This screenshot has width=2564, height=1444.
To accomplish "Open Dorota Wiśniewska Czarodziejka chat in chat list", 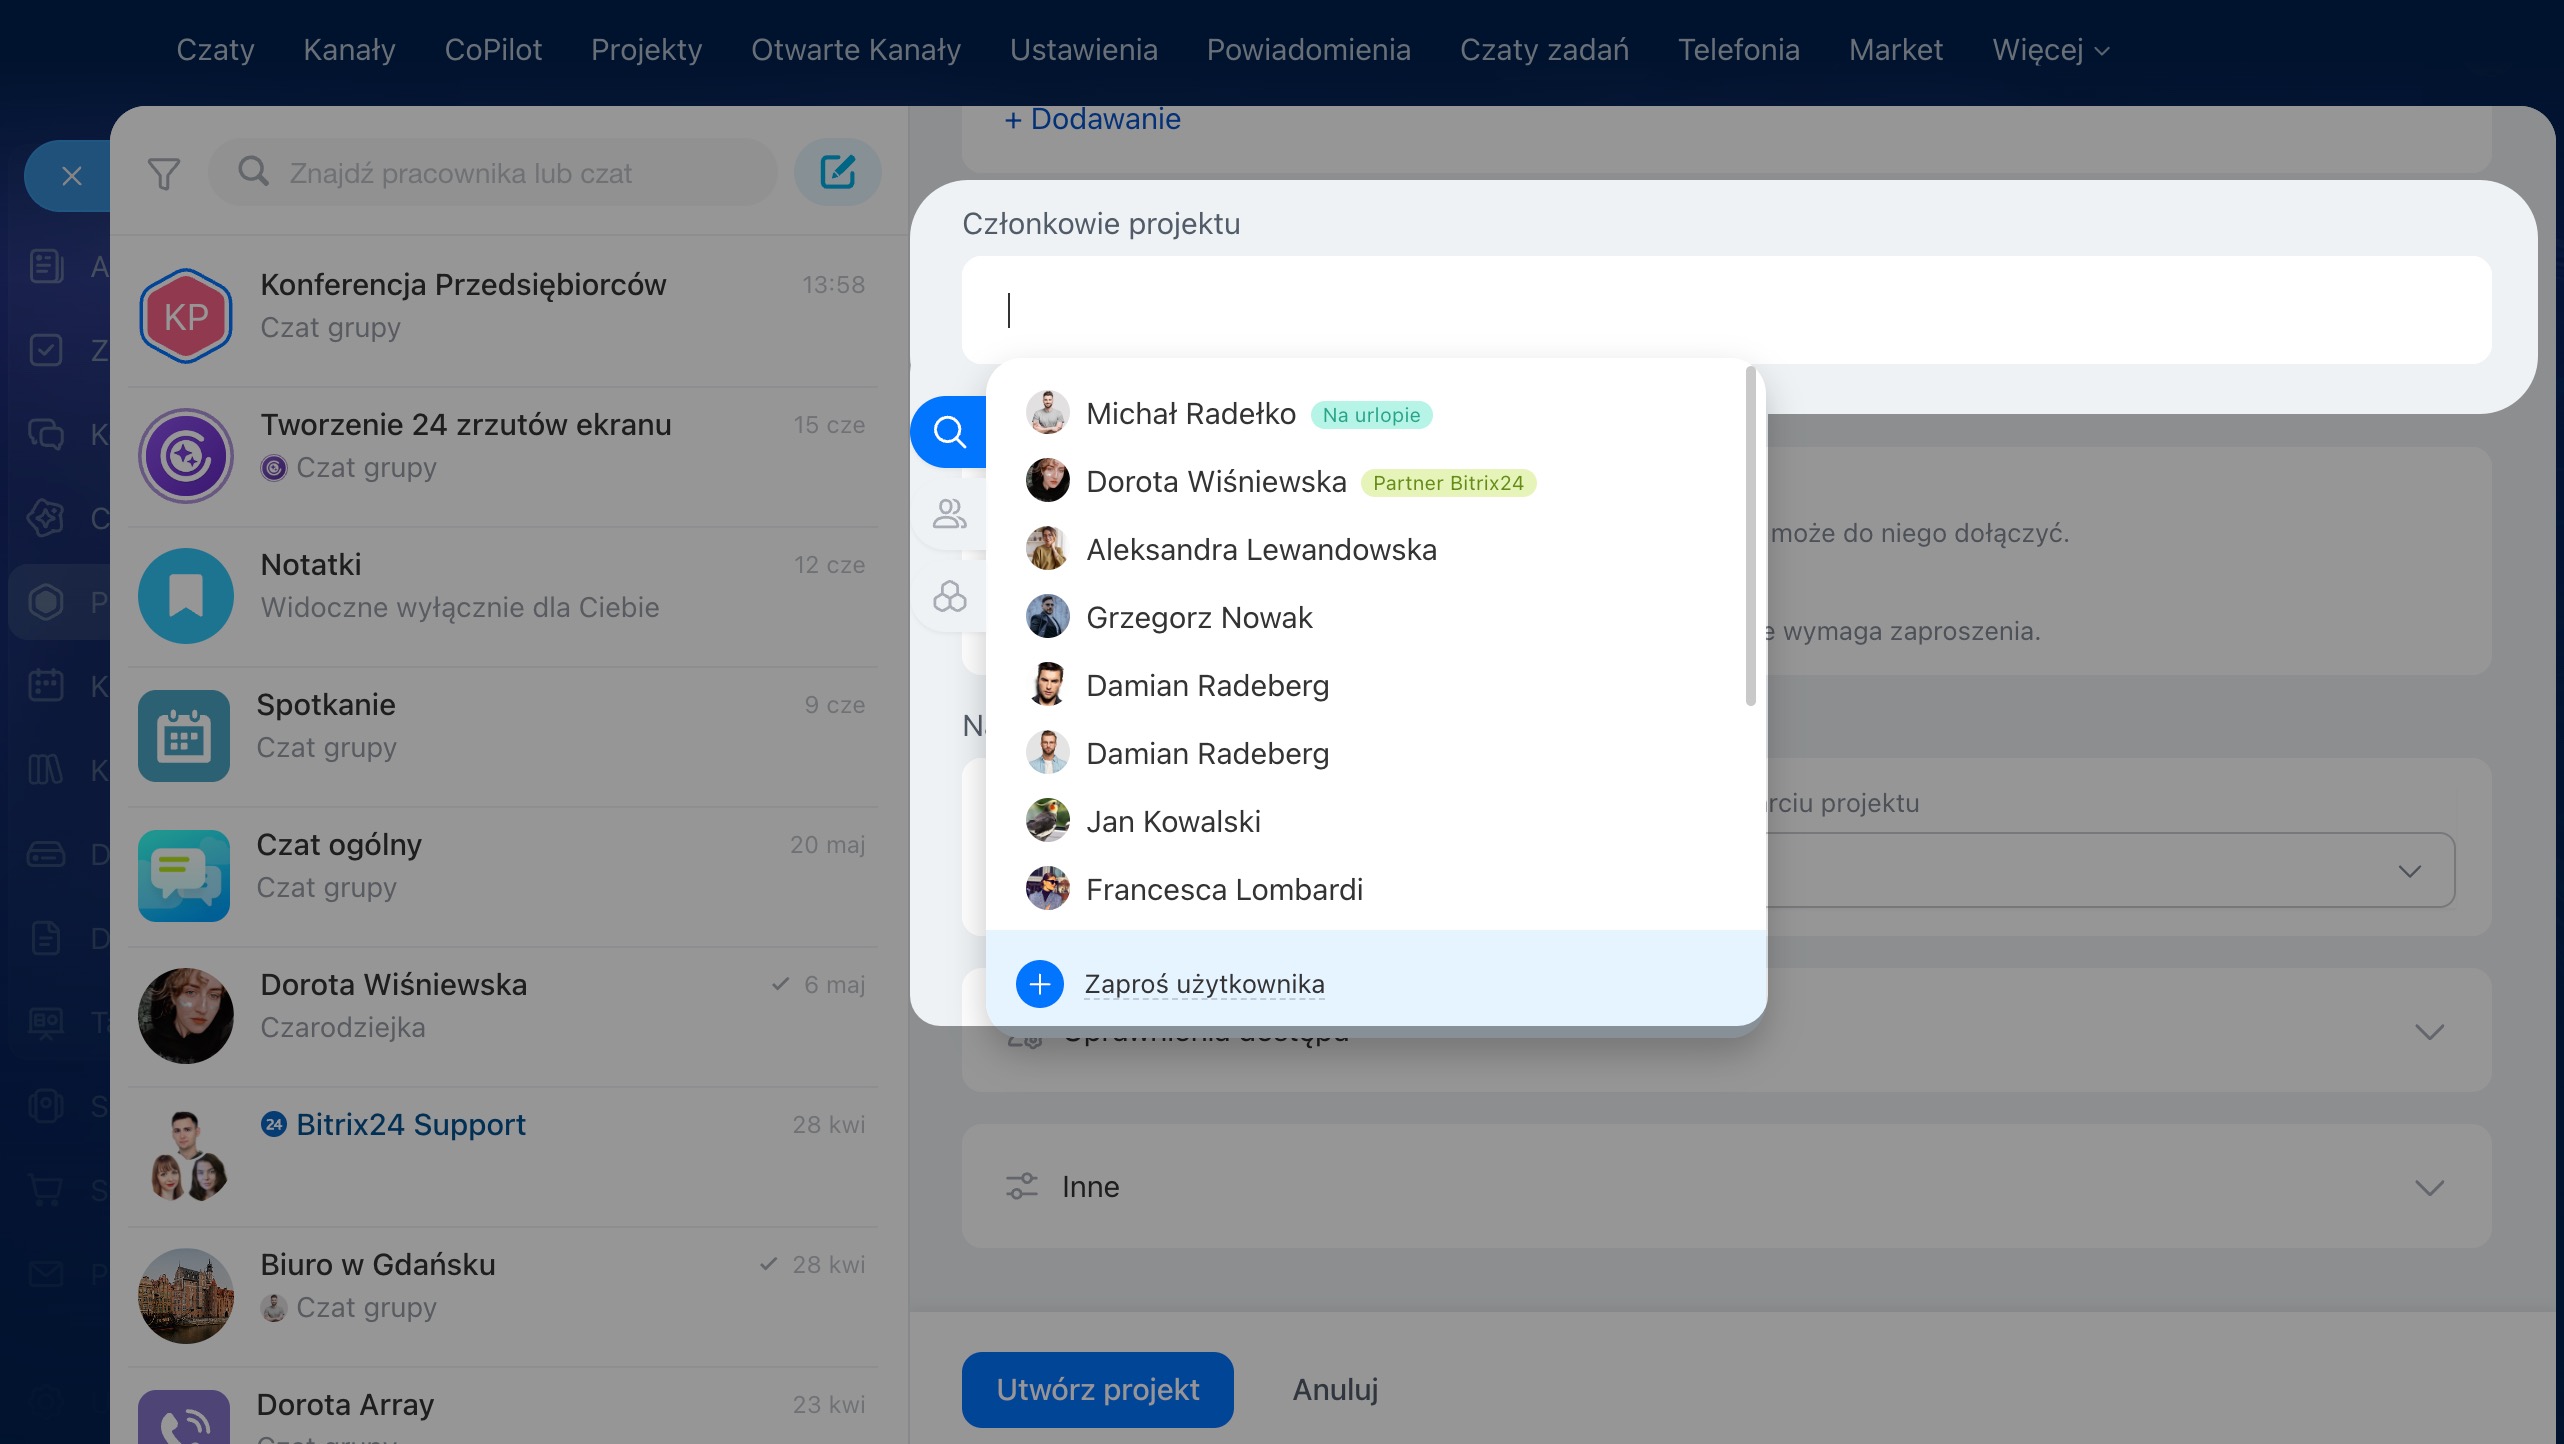I will pos(502,1016).
